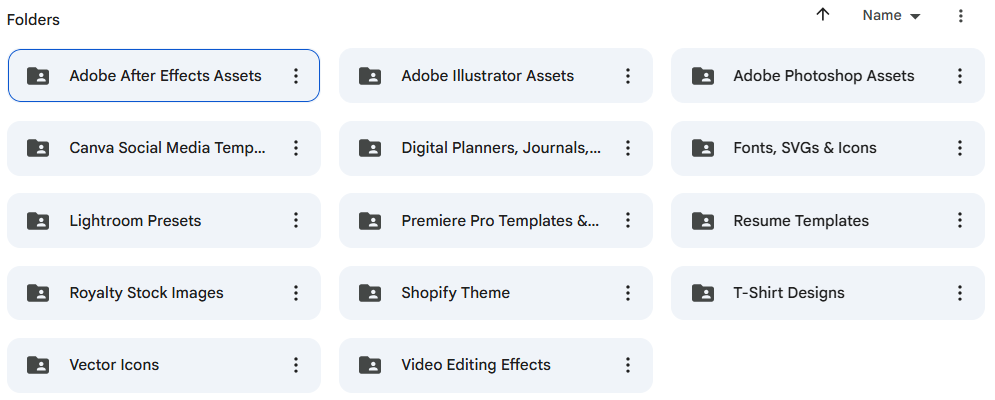
Task: Select the T-Shirt Designs folder
Action: pos(827,293)
